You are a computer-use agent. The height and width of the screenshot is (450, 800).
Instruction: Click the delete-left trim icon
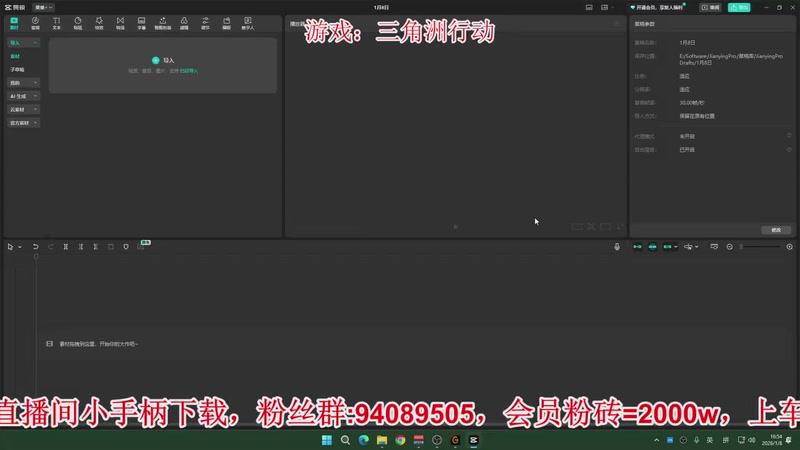81,247
